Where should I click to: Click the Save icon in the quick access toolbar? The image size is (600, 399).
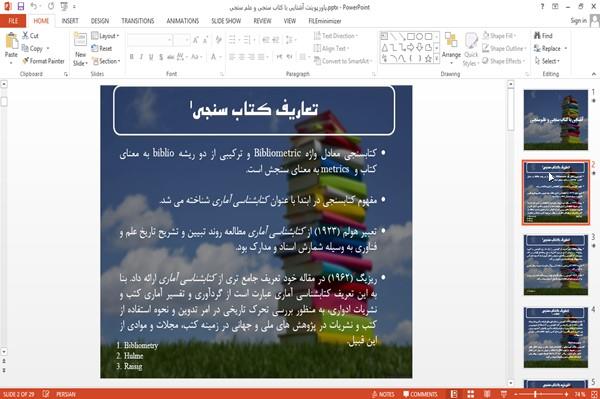click(21, 7)
